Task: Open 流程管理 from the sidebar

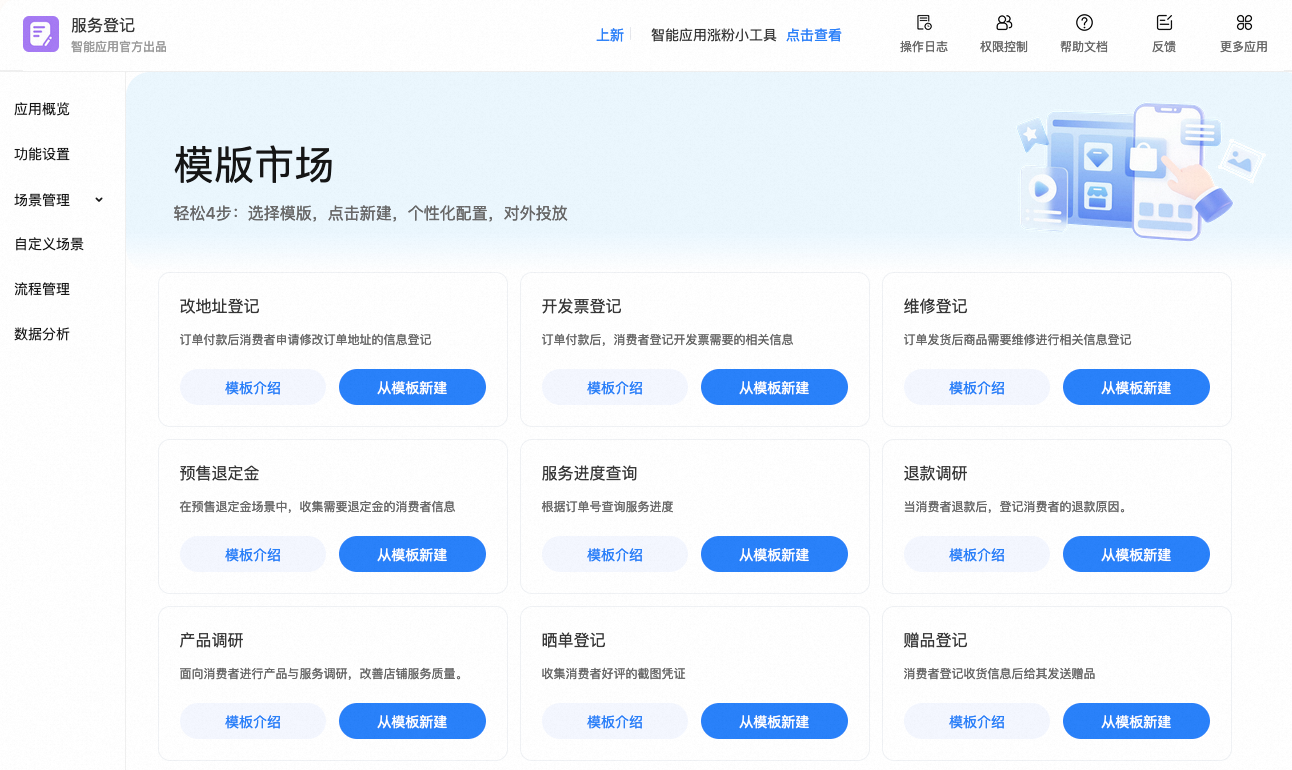Action: [x=42, y=289]
